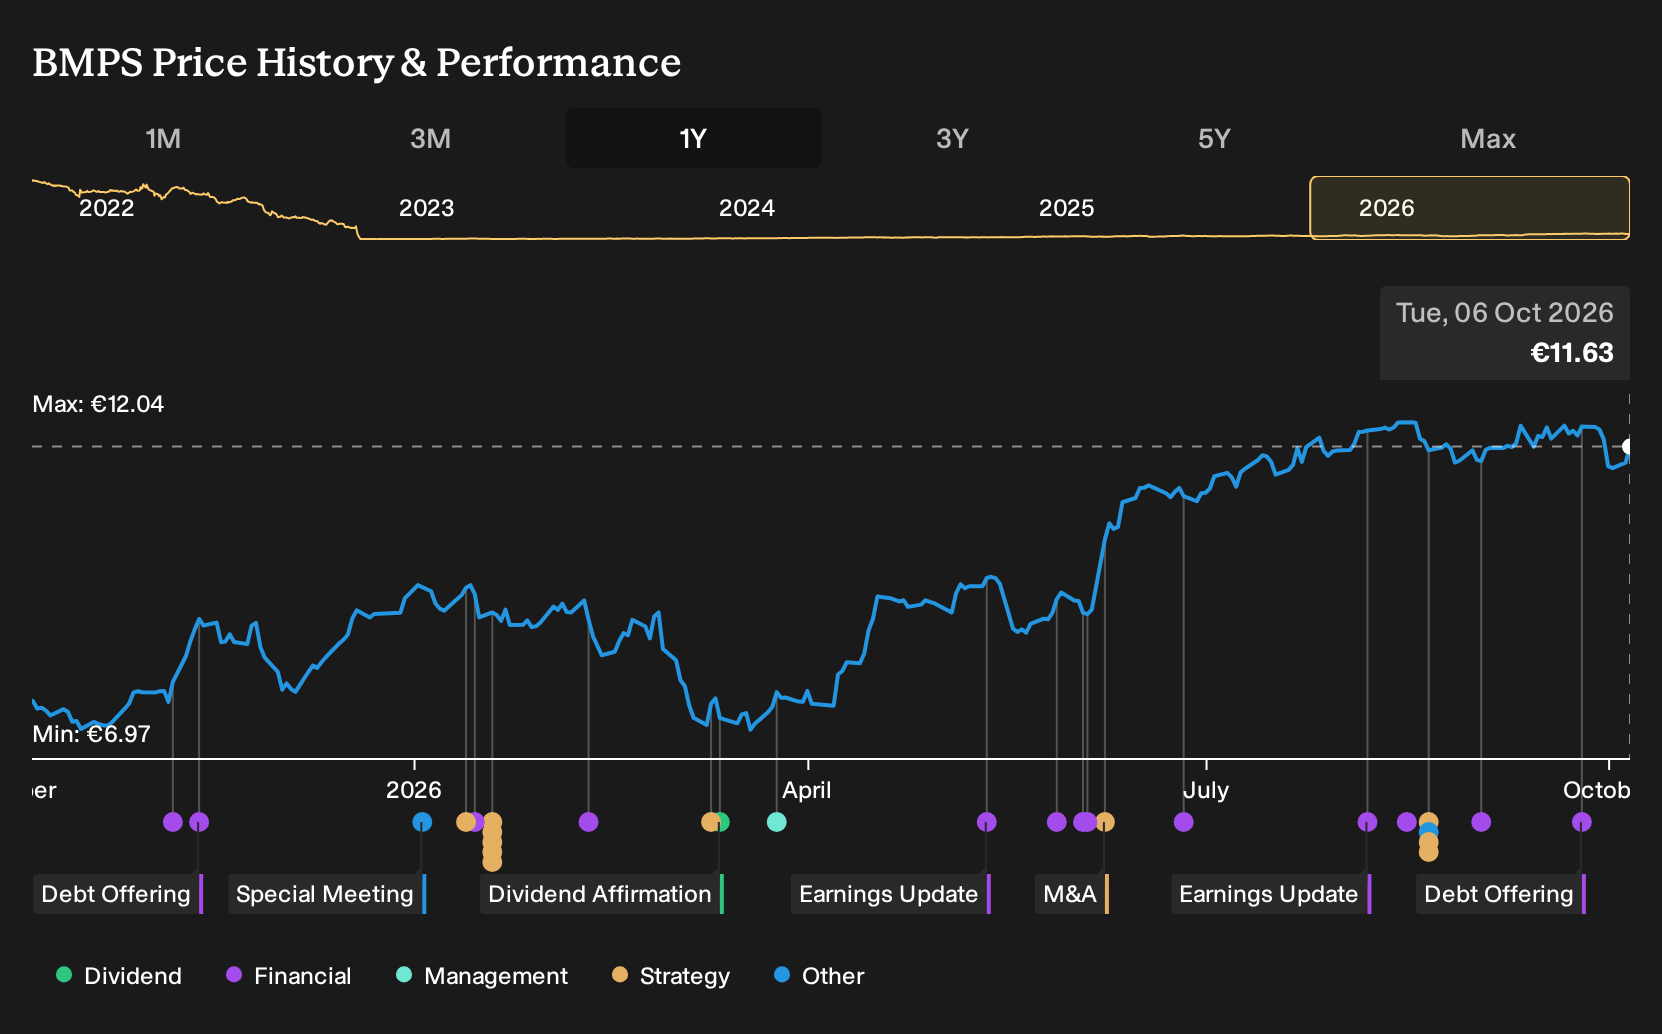Toggle the Strategy legend filter
Screen dimensions: 1662x1034
coord(671,976)
